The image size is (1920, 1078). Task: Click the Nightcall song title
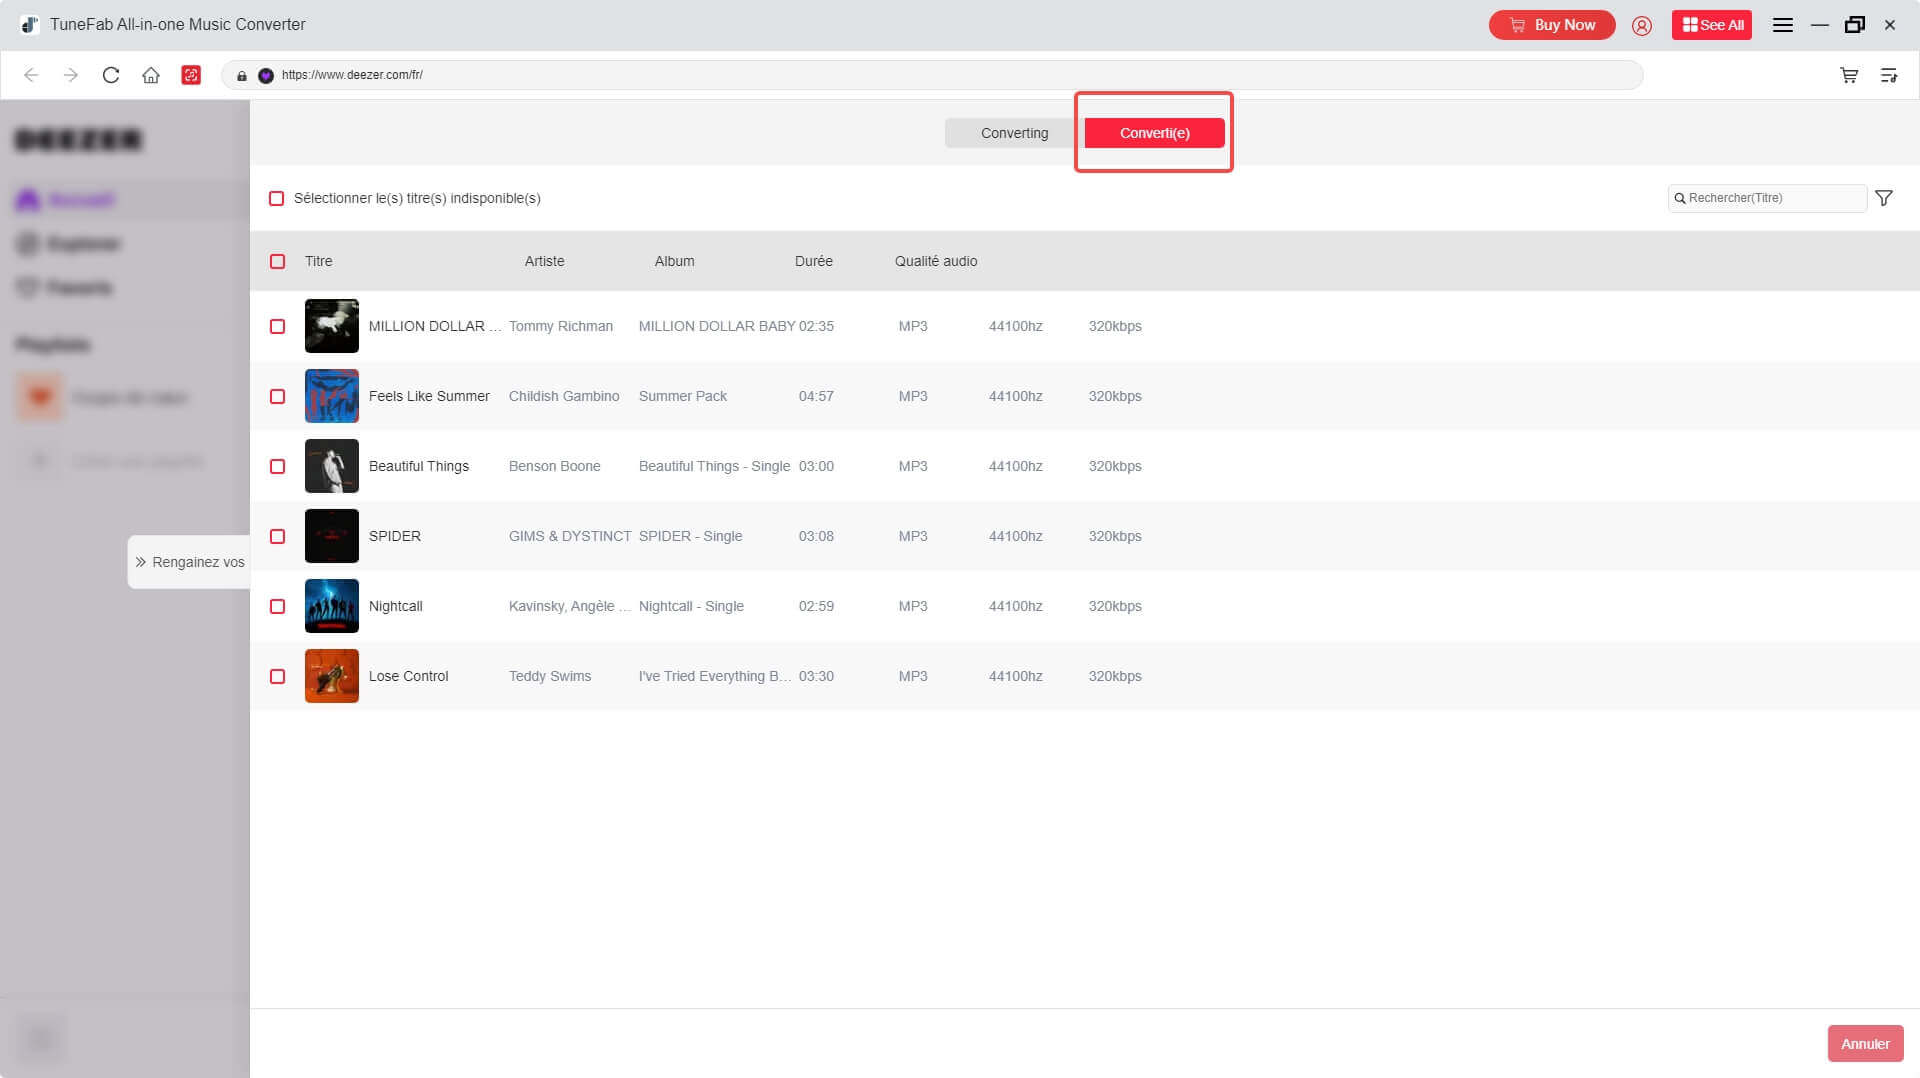(x=396, y=606)
